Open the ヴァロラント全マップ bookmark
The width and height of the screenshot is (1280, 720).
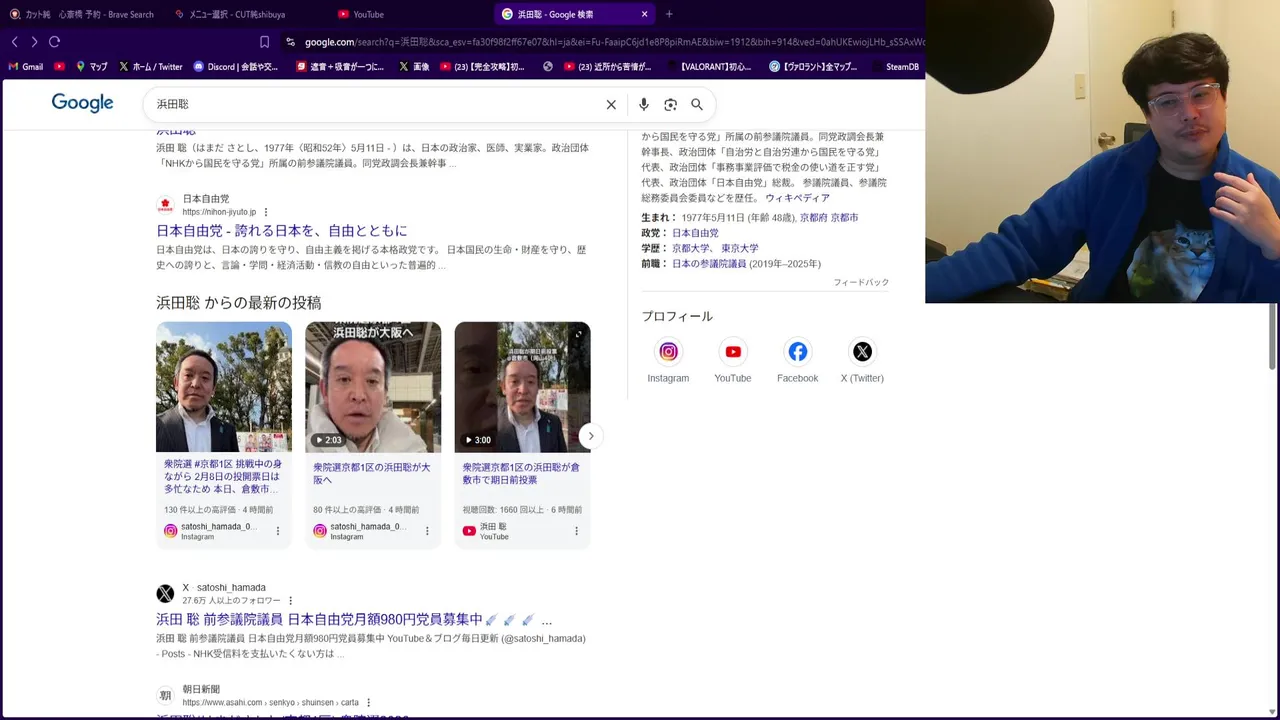pos(813,67)
